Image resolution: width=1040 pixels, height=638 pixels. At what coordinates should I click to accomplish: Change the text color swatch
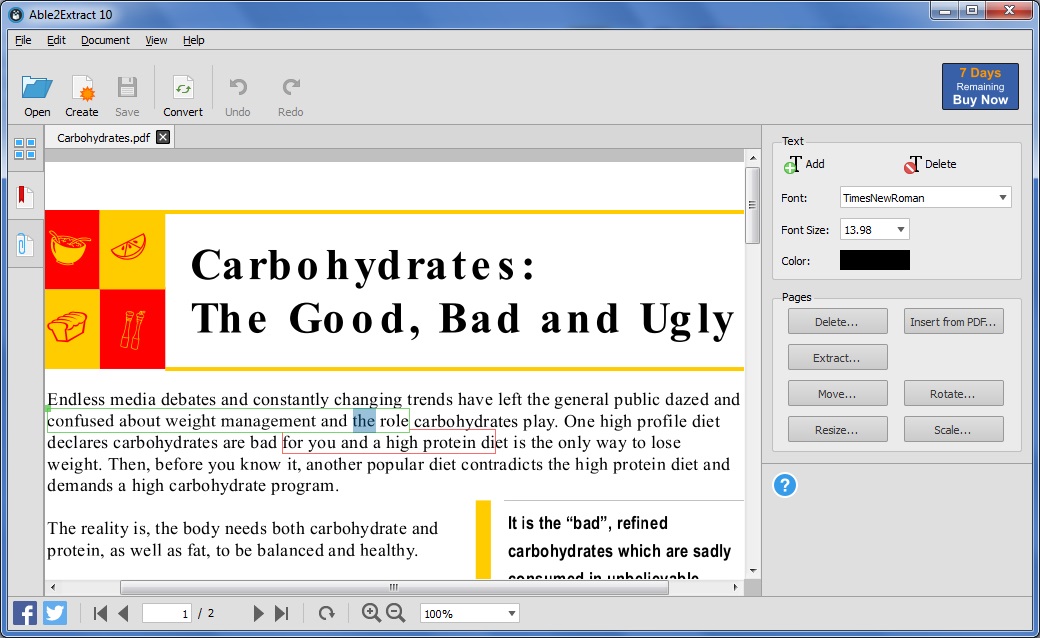[874, 259]
